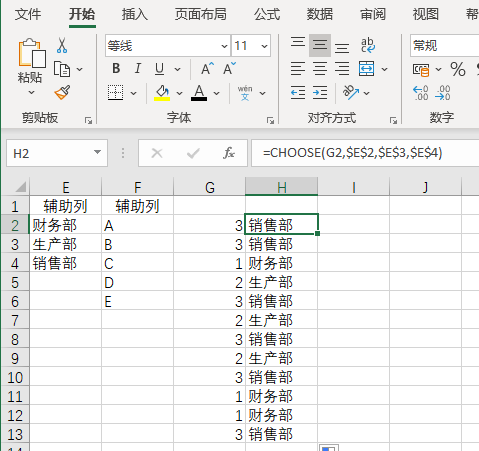The image size is (479, 451).
Task: Click accounting number format icon
Action: click(421, 69)
